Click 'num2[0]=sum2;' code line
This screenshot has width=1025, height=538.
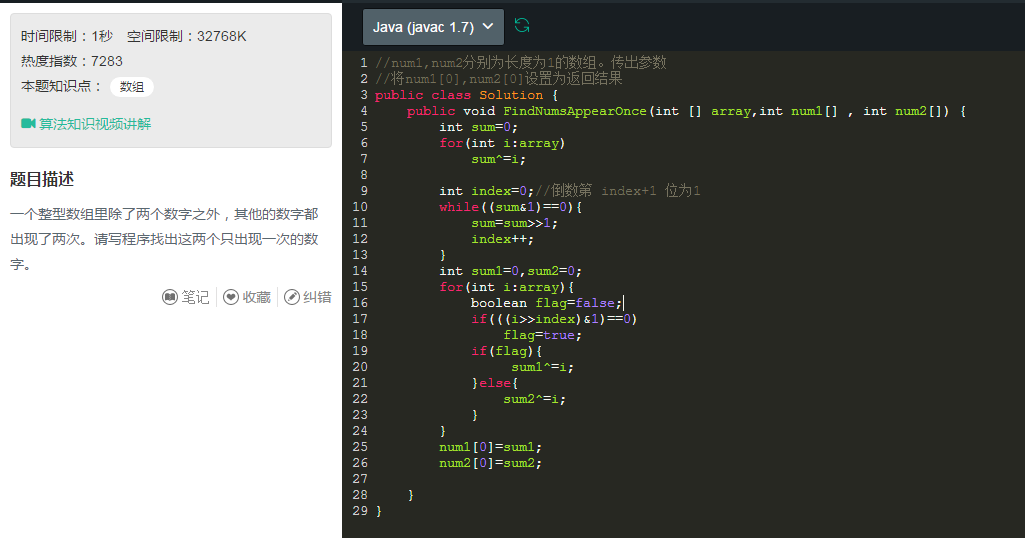coord(490,463)
